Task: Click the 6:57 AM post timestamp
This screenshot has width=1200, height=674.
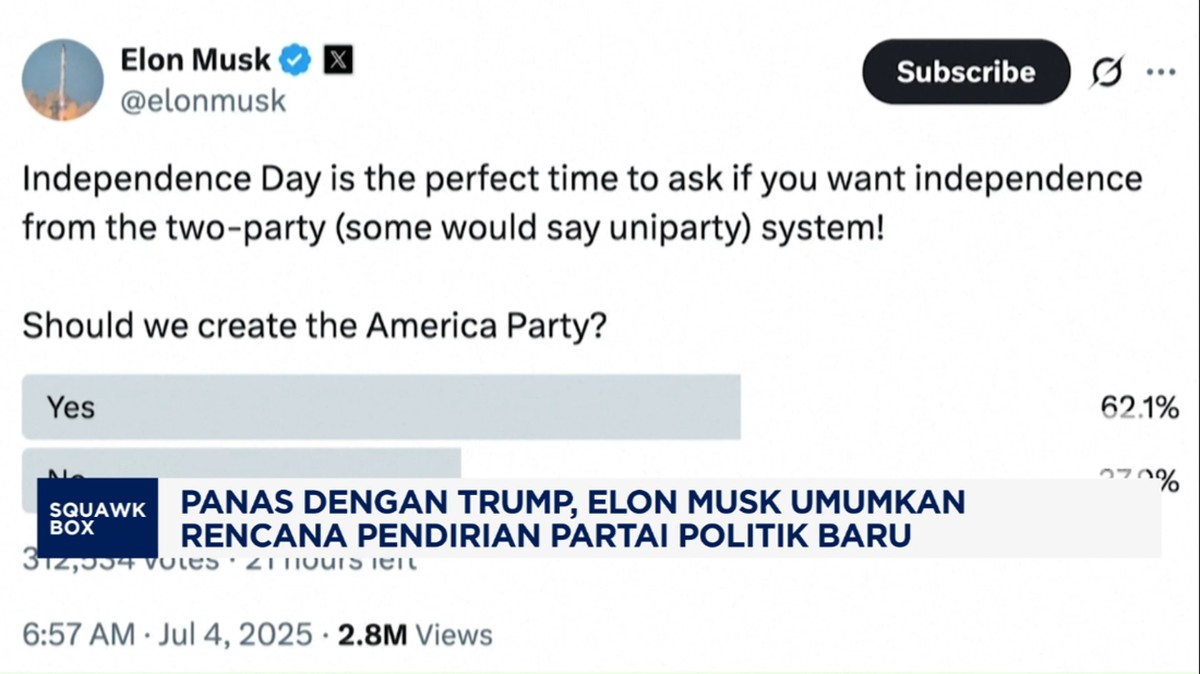Action: pos(77,634)
